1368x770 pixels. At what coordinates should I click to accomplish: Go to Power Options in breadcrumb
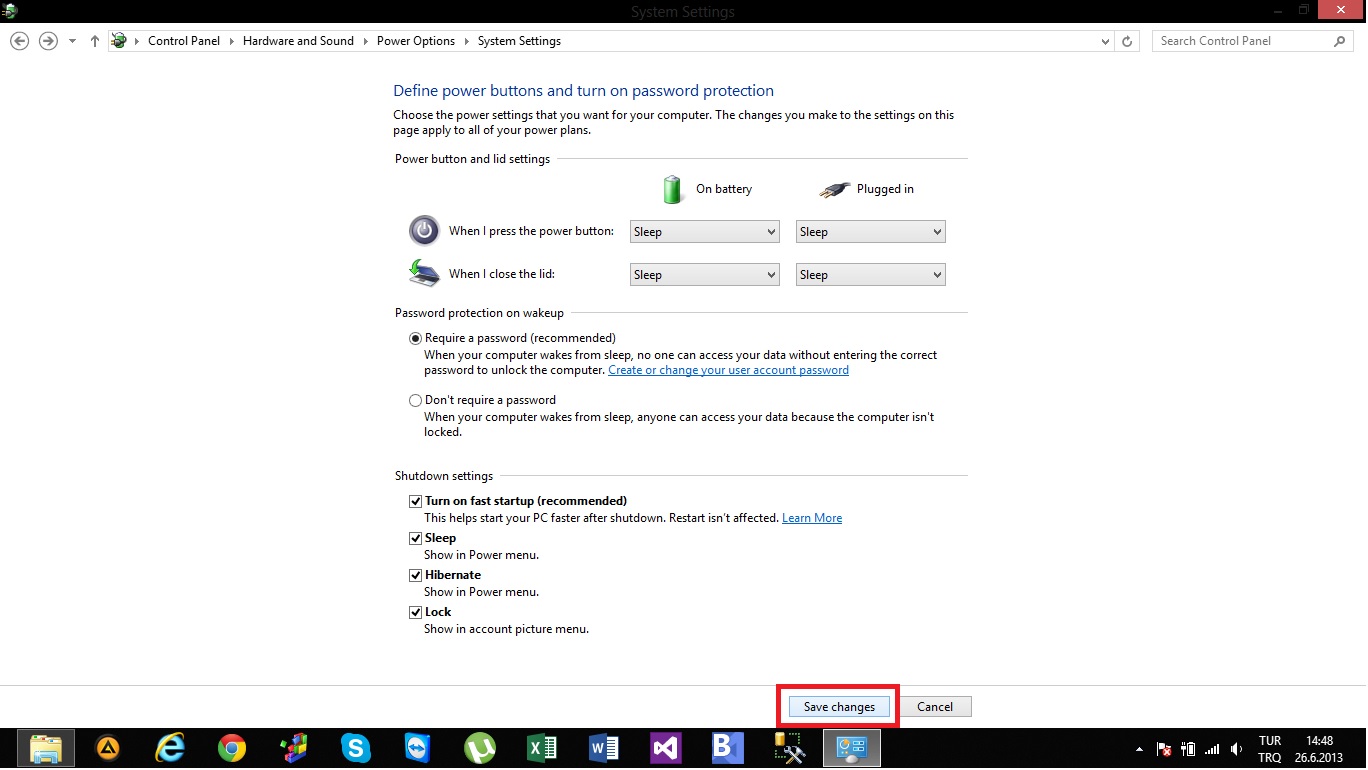tap(415, 41)
